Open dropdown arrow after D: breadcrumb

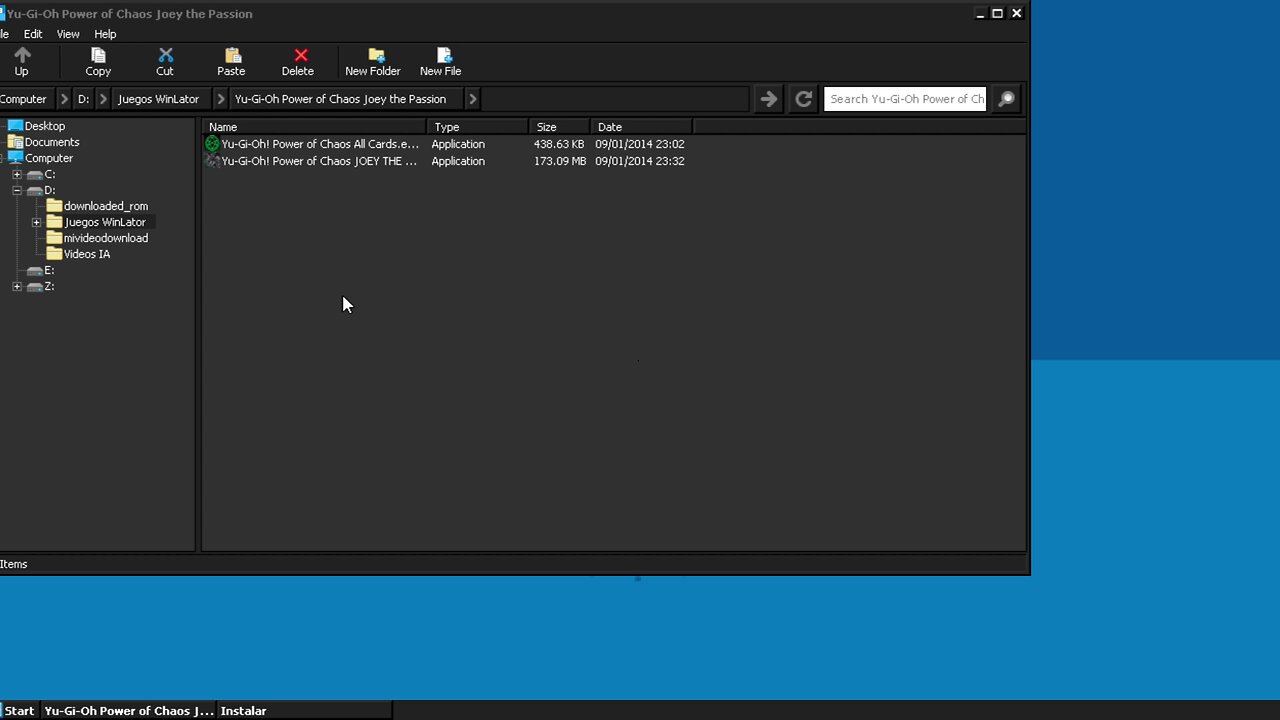pyautogui.click(x=103, y=99)
